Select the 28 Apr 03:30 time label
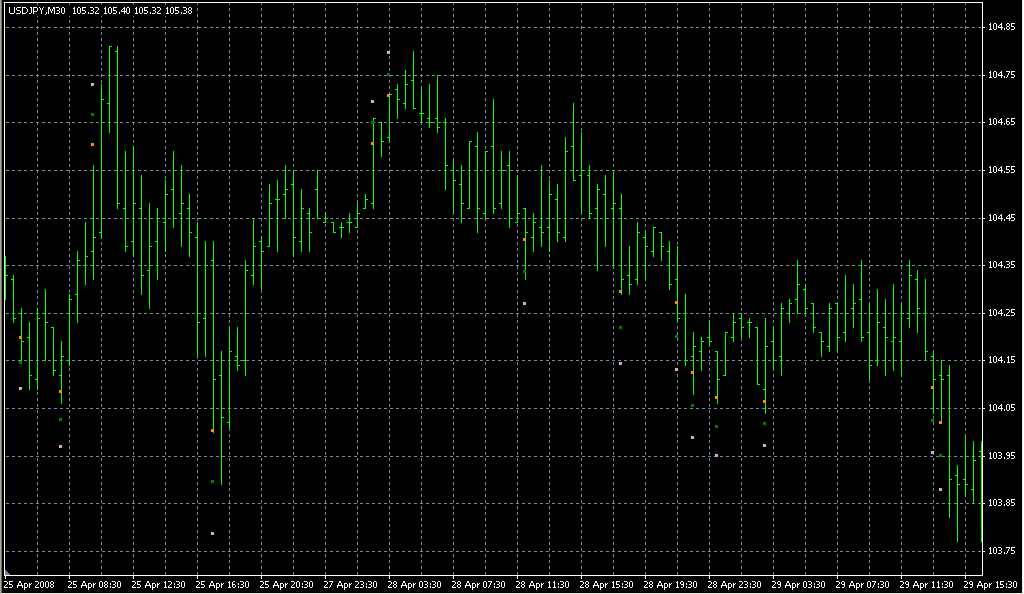1024x594 pixels. [416, 584]
